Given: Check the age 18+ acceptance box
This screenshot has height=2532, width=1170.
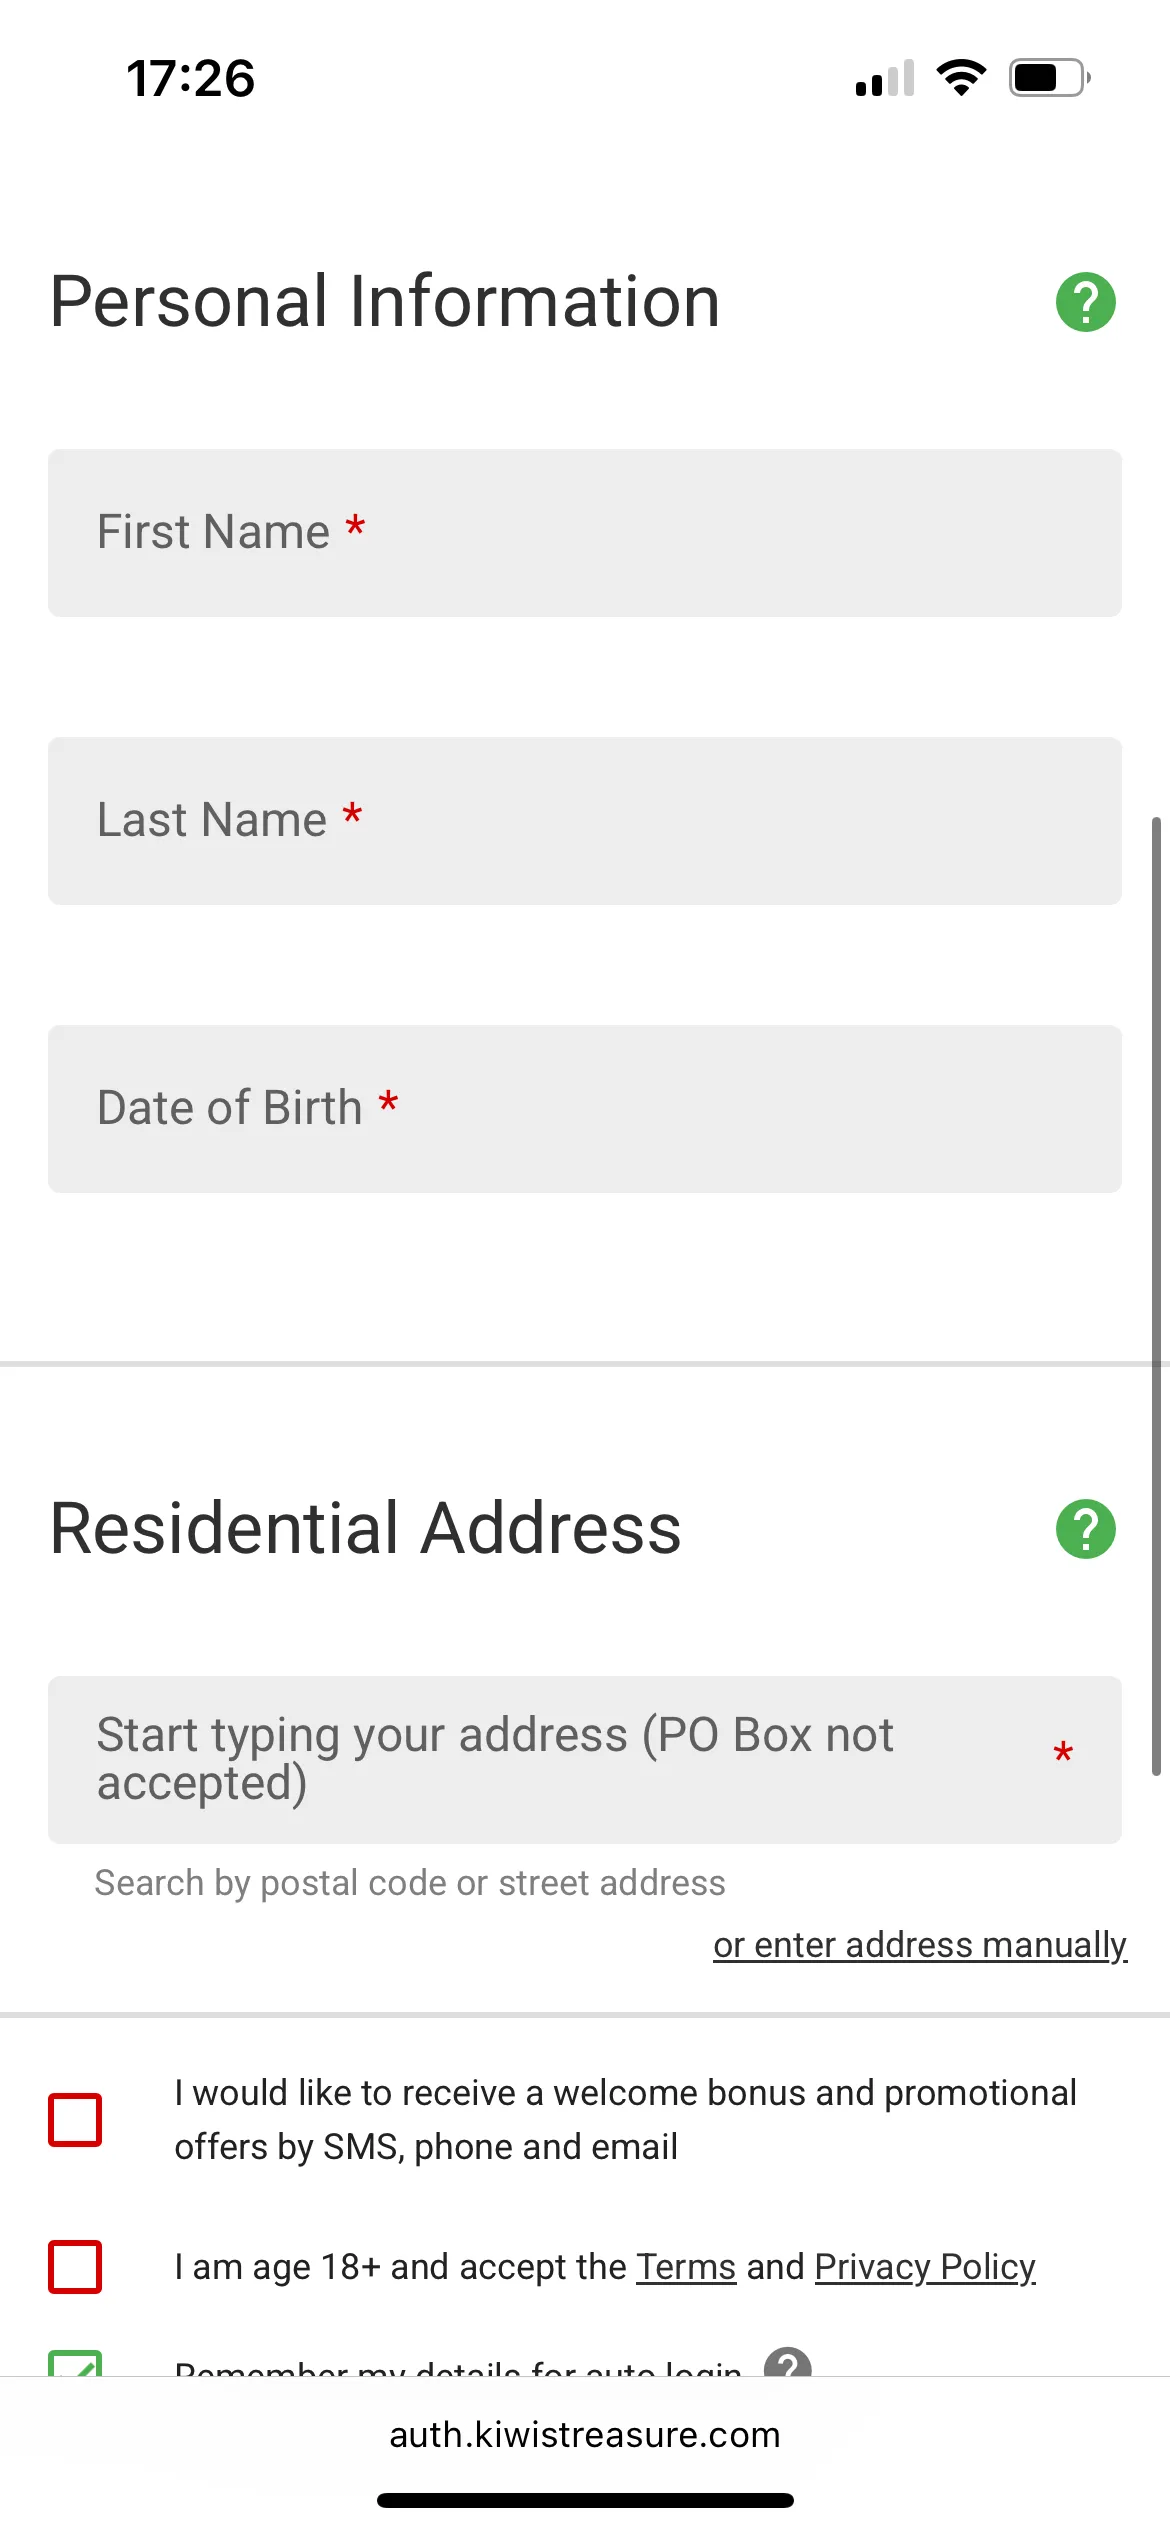Looking at the screenshot, I should point(75,2266).
